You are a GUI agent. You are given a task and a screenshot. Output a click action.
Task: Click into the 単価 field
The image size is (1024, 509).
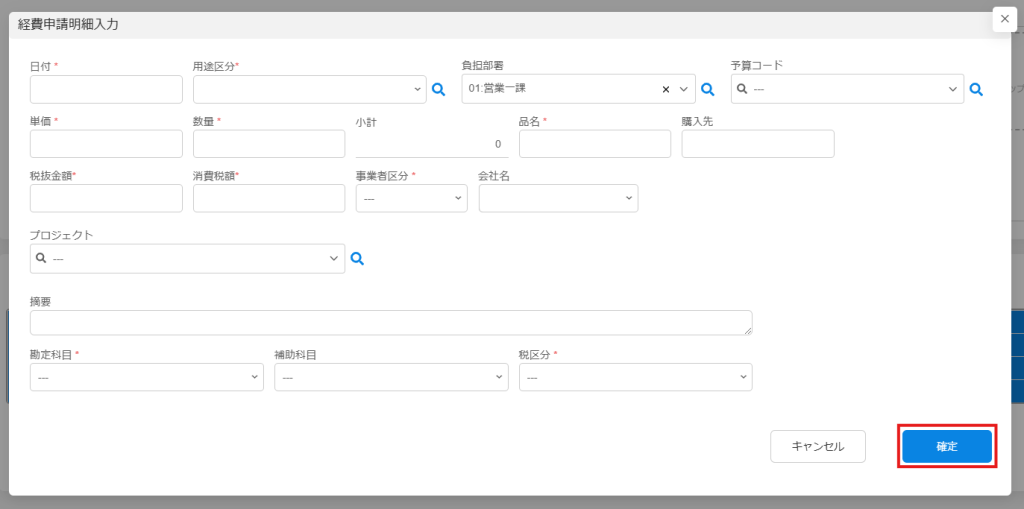click(106, 144)
